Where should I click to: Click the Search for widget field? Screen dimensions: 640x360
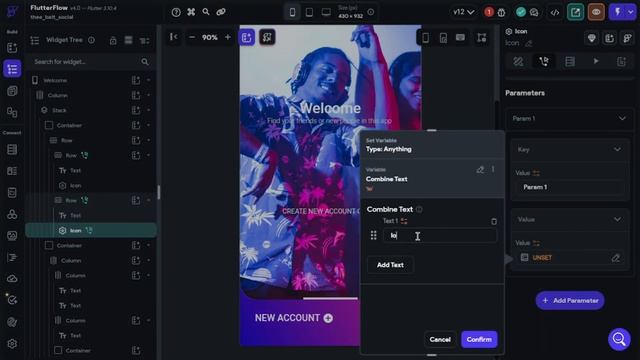91,62
